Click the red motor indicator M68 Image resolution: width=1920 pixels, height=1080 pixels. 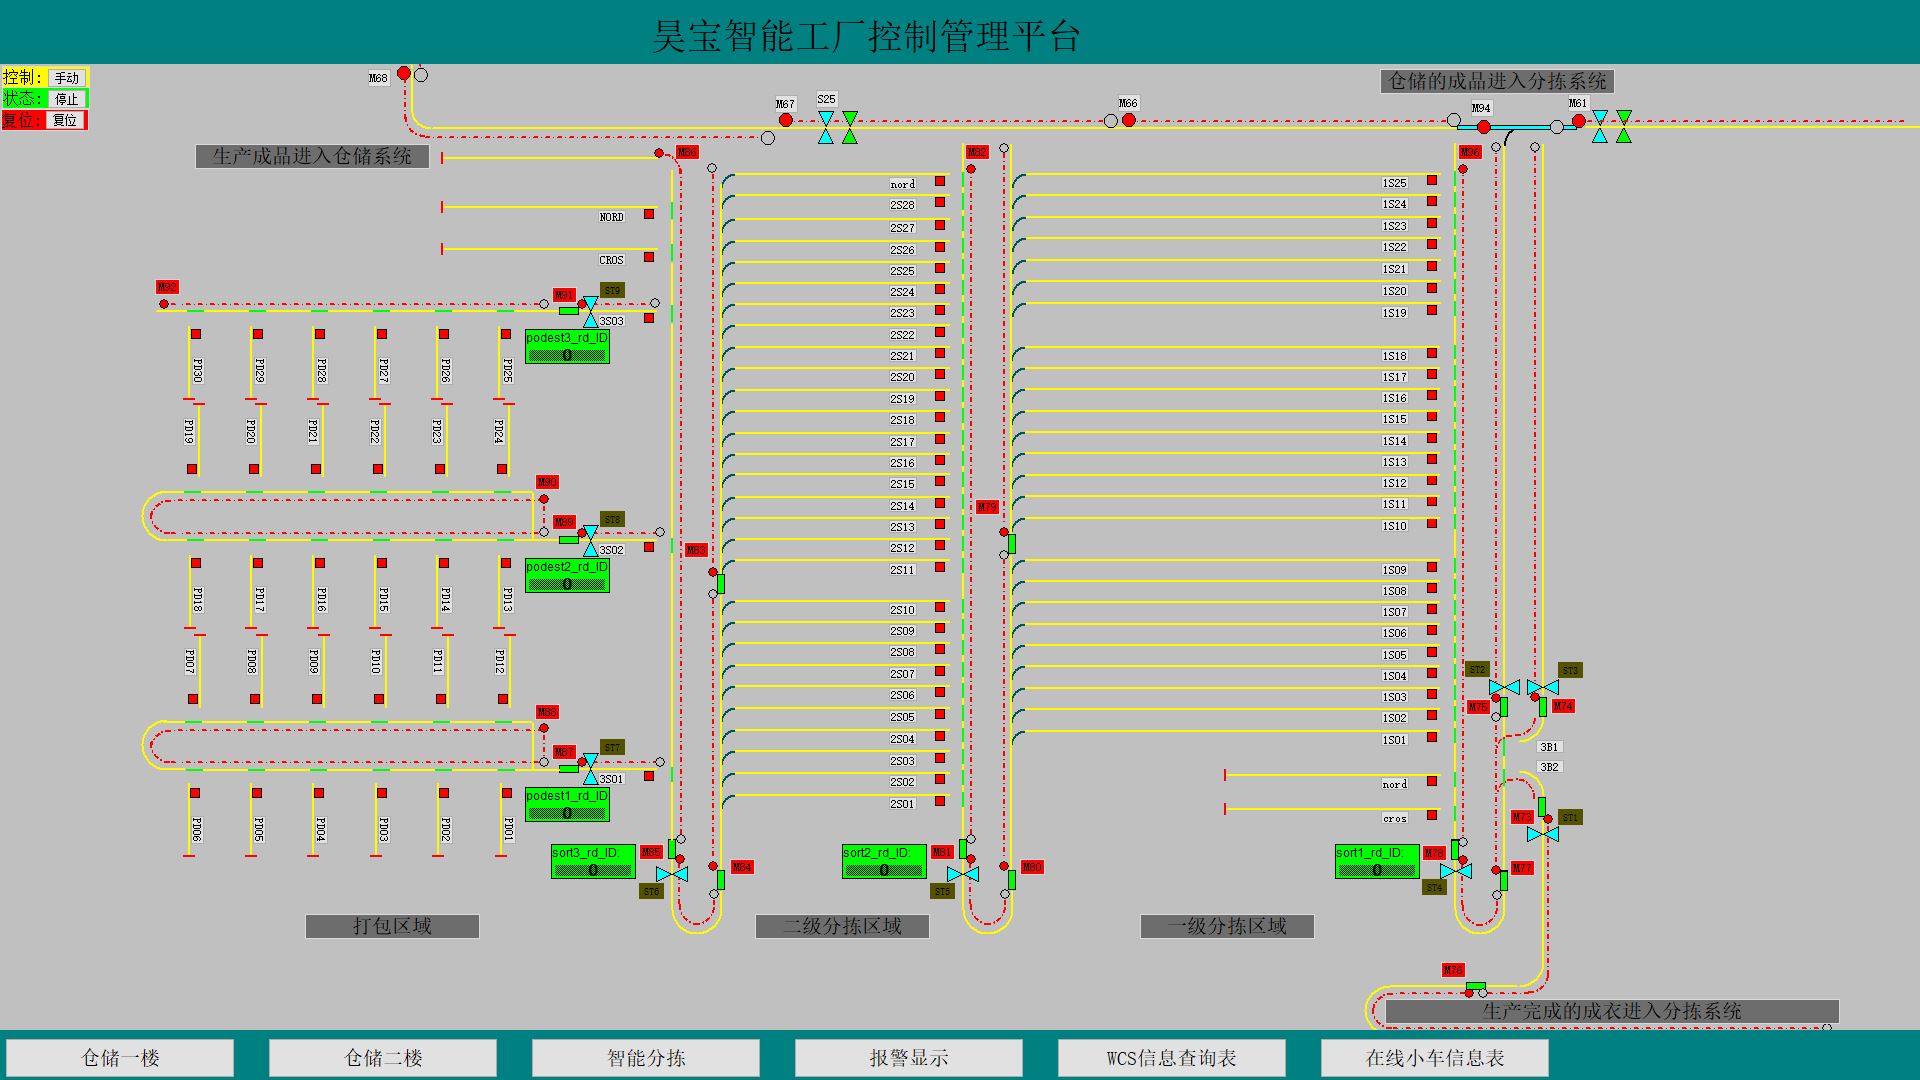(404, 73)
